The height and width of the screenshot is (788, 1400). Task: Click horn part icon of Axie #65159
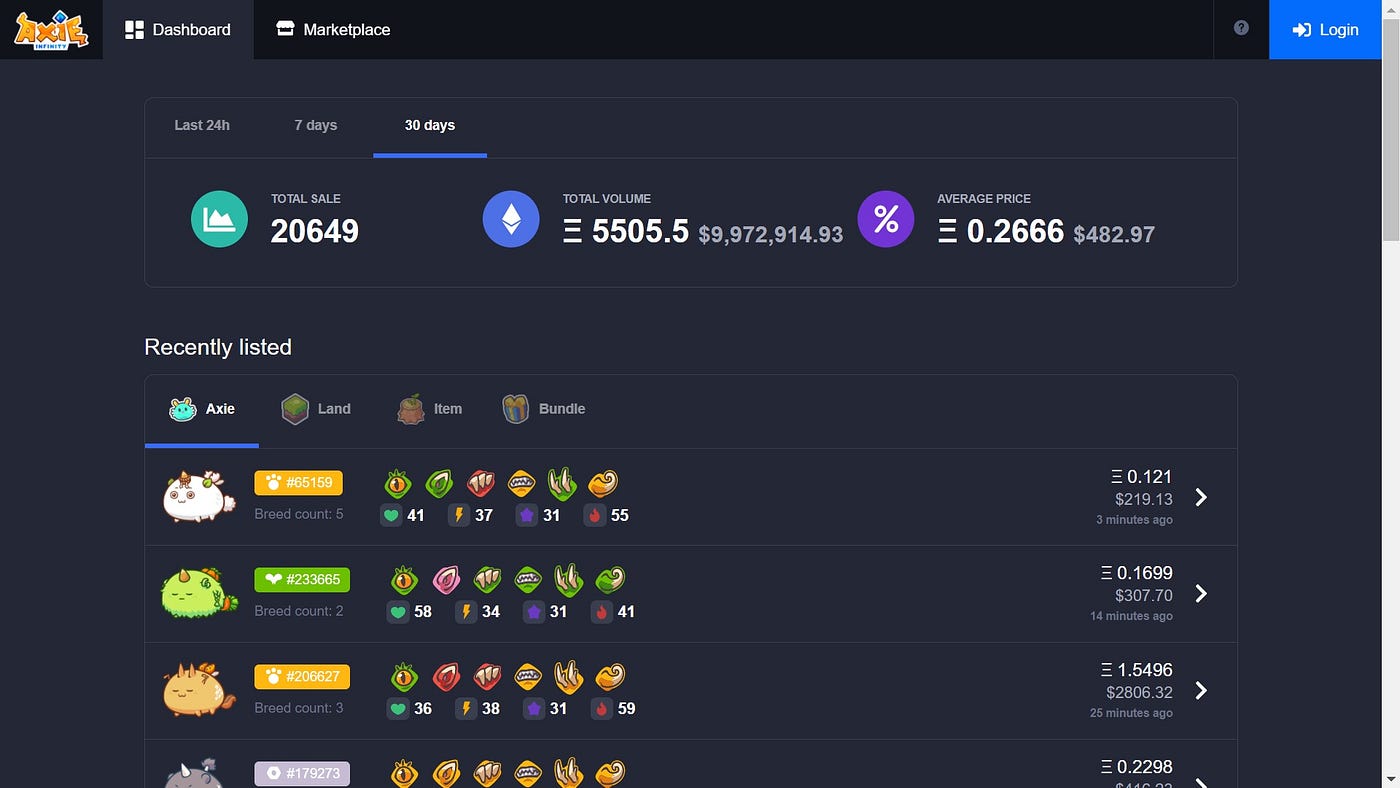(562, 485)
